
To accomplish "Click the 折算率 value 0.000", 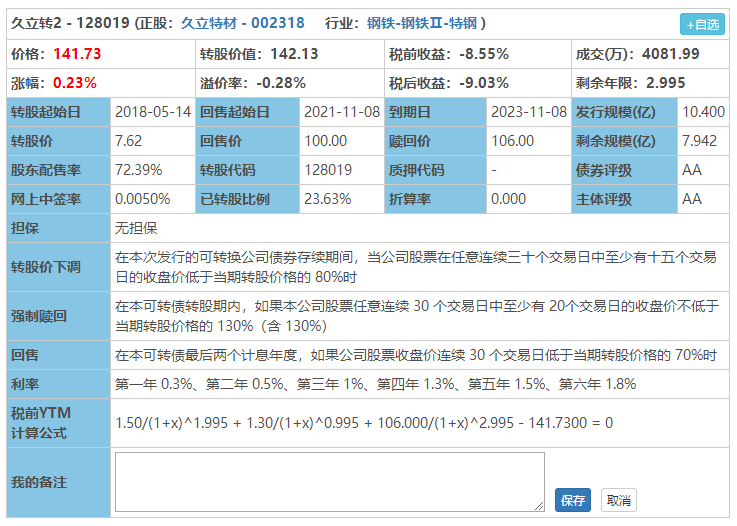I will tap(508, 199).
